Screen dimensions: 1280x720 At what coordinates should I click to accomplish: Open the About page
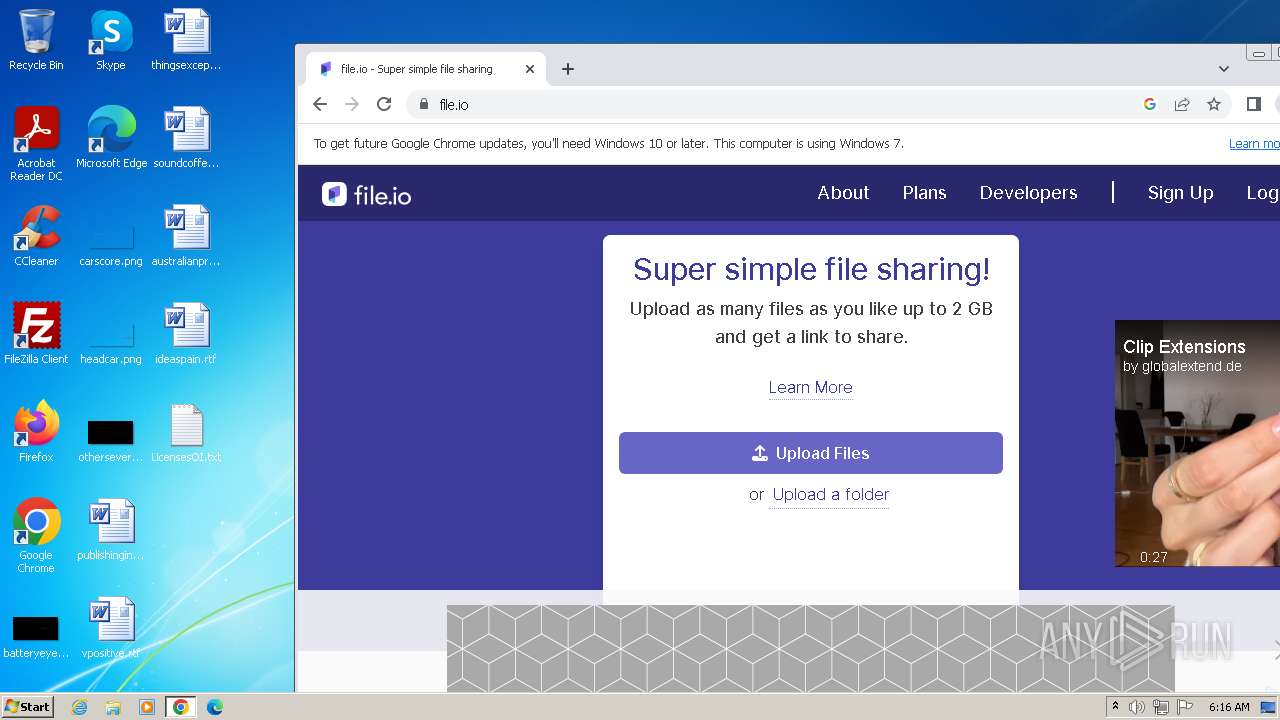point(843,193)
